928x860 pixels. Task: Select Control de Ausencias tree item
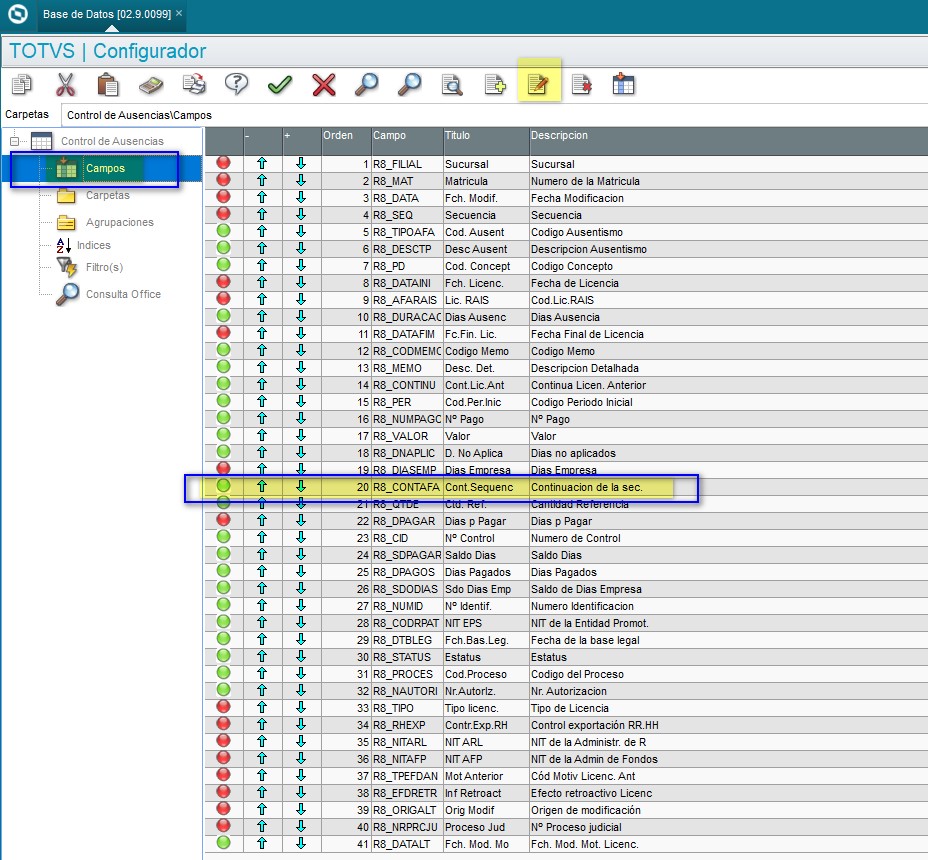pos(112,141)
